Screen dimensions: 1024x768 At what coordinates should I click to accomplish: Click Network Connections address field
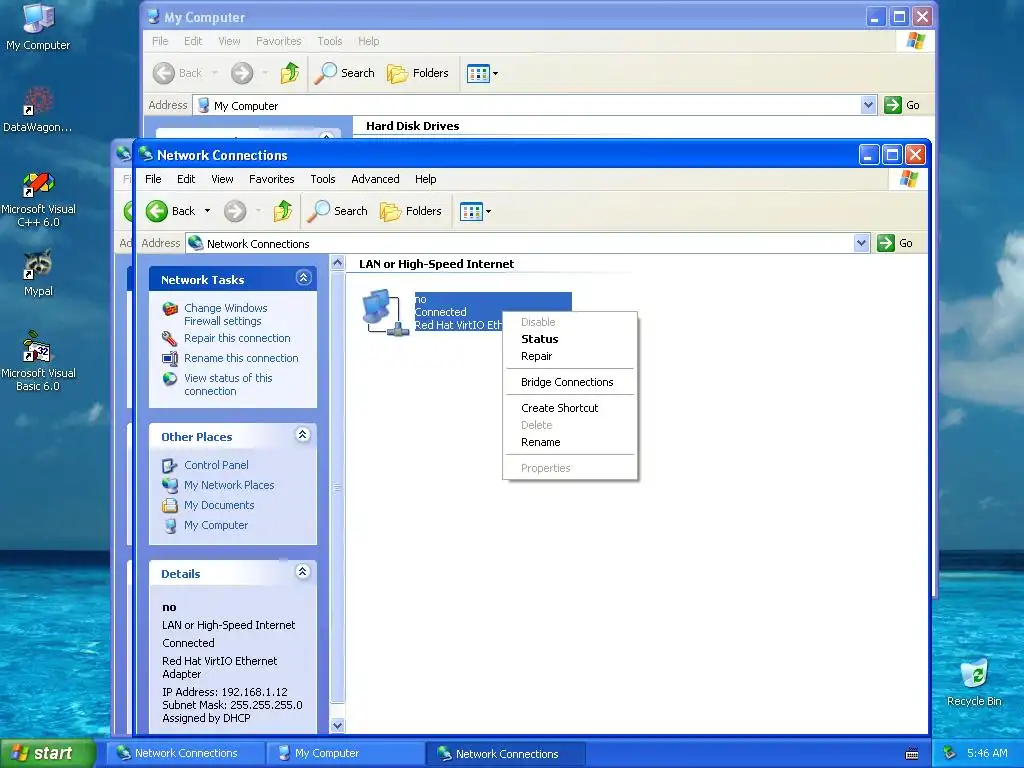[x=520, y=244]
